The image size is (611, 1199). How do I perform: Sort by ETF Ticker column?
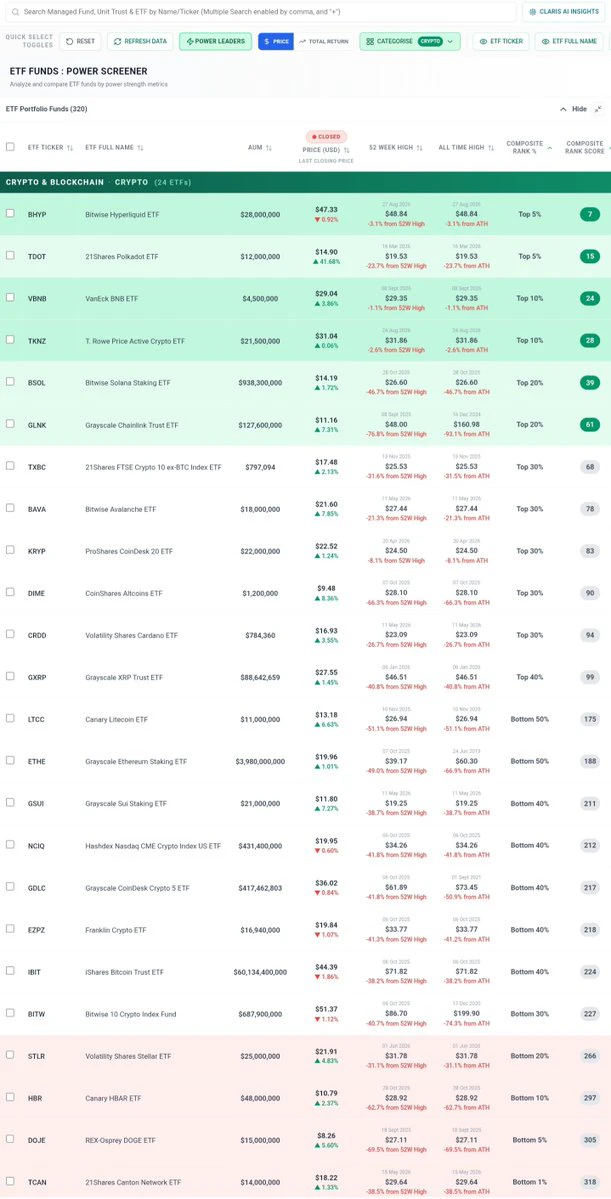[x=50, y=148]
